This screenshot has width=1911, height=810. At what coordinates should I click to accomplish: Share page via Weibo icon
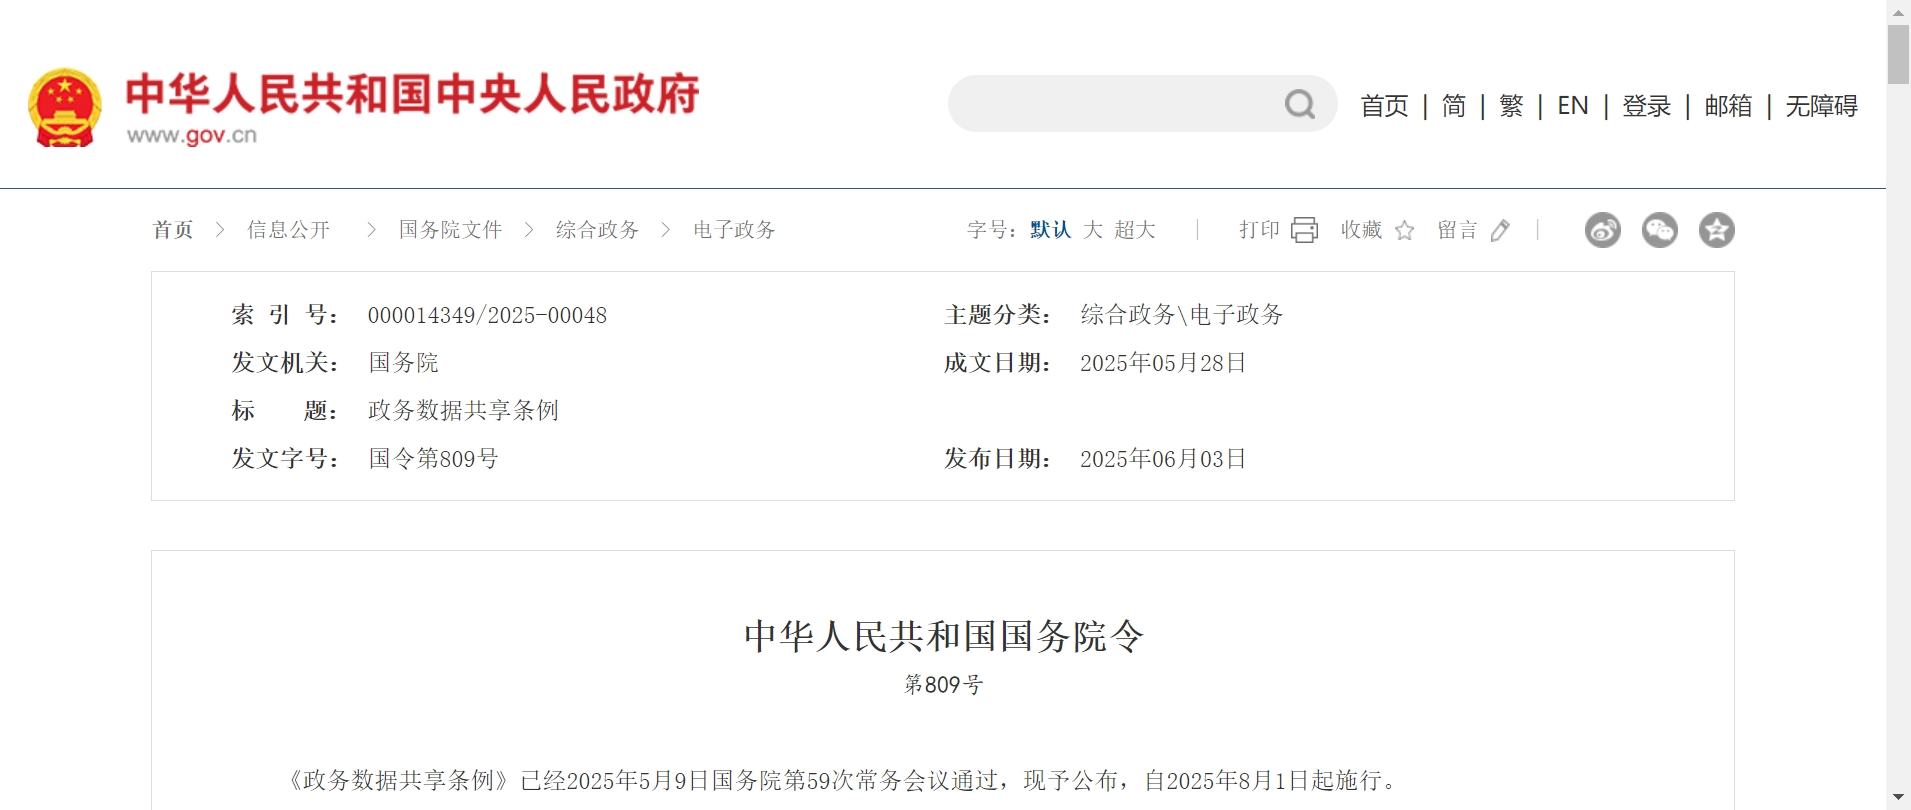[1602, 230]
